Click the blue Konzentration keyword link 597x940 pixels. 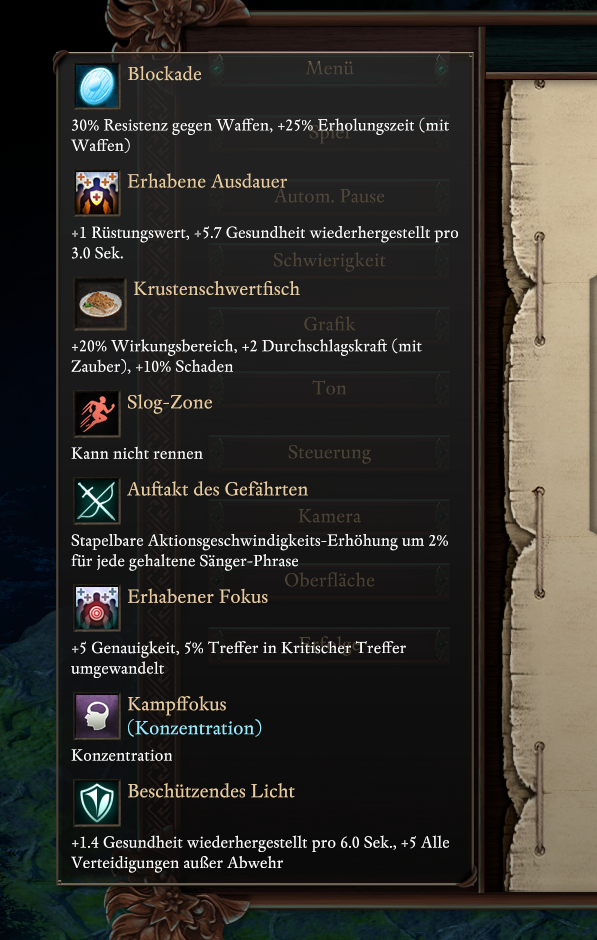195,728
